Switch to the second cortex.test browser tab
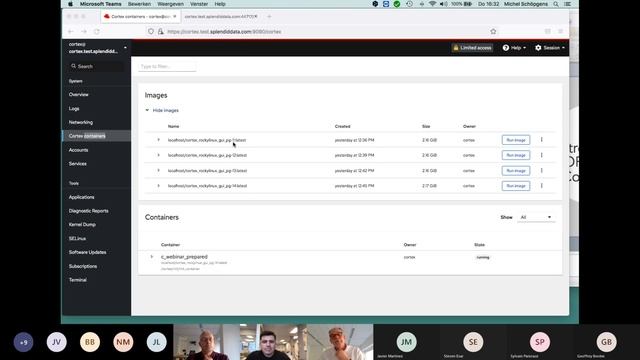The image size is (640, 360). coord(220,16)
